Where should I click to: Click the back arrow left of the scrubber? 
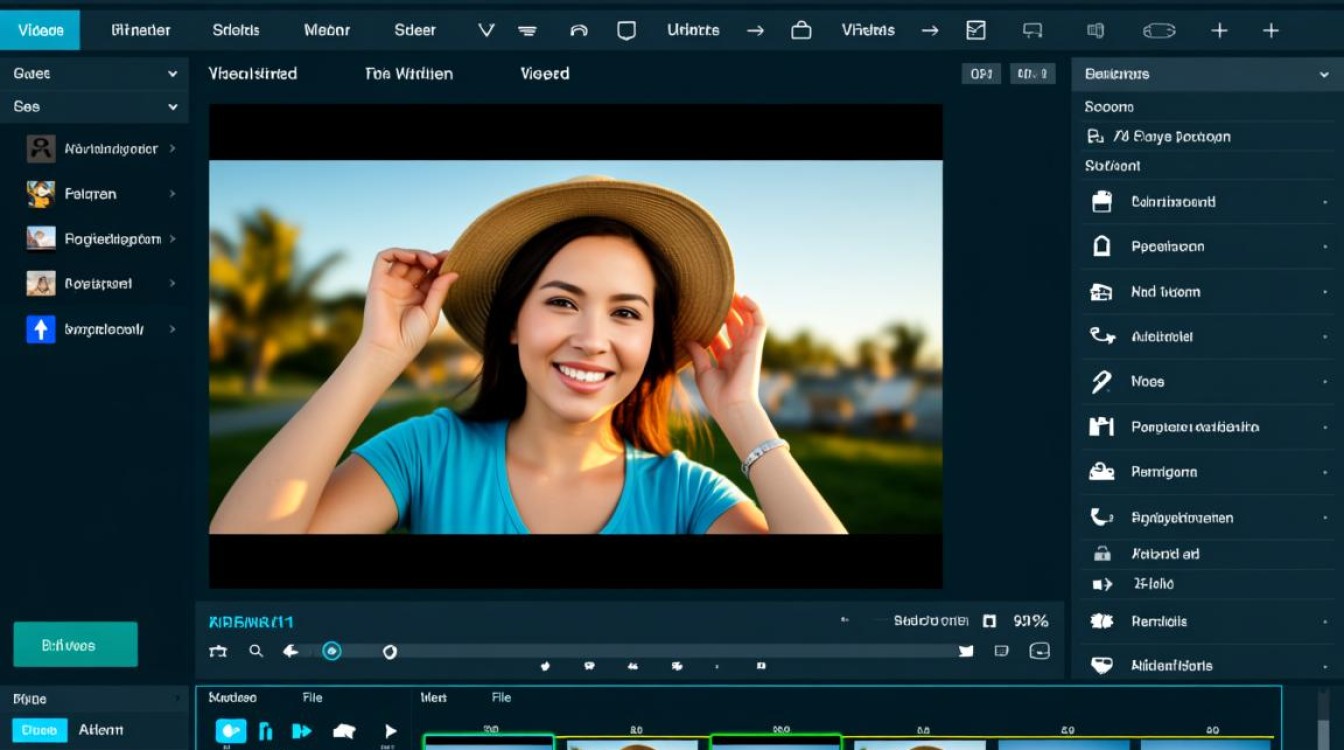coord(290,651)
